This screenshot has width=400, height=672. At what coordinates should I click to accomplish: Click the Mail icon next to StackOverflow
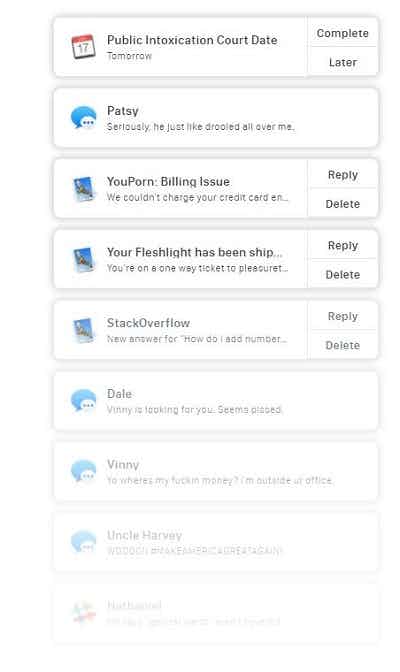[83, 330]
